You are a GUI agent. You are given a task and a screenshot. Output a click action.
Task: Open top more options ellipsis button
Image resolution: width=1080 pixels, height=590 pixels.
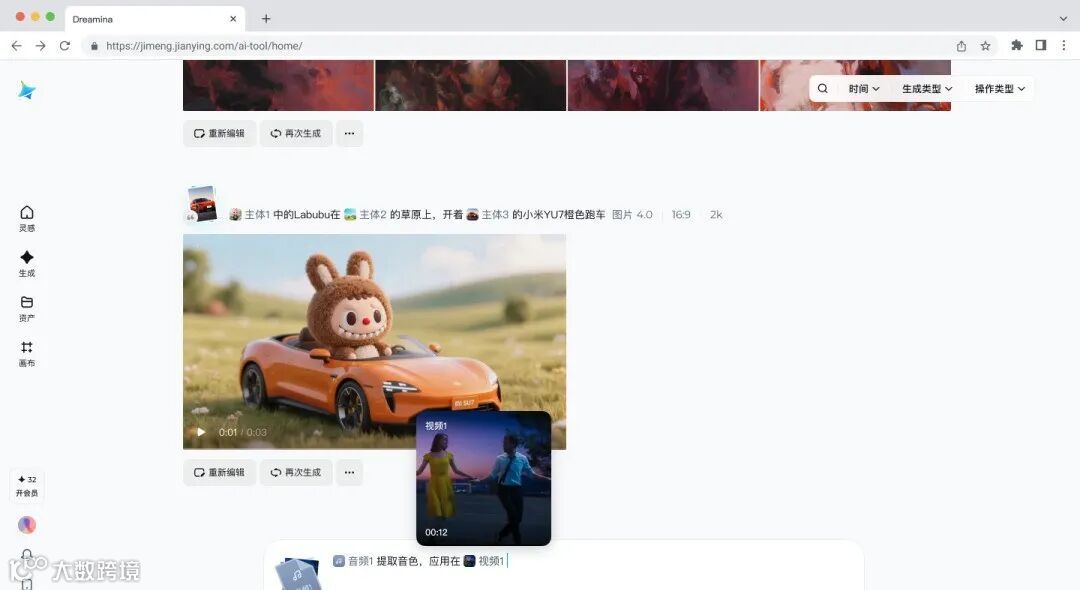tap(349, 134)
